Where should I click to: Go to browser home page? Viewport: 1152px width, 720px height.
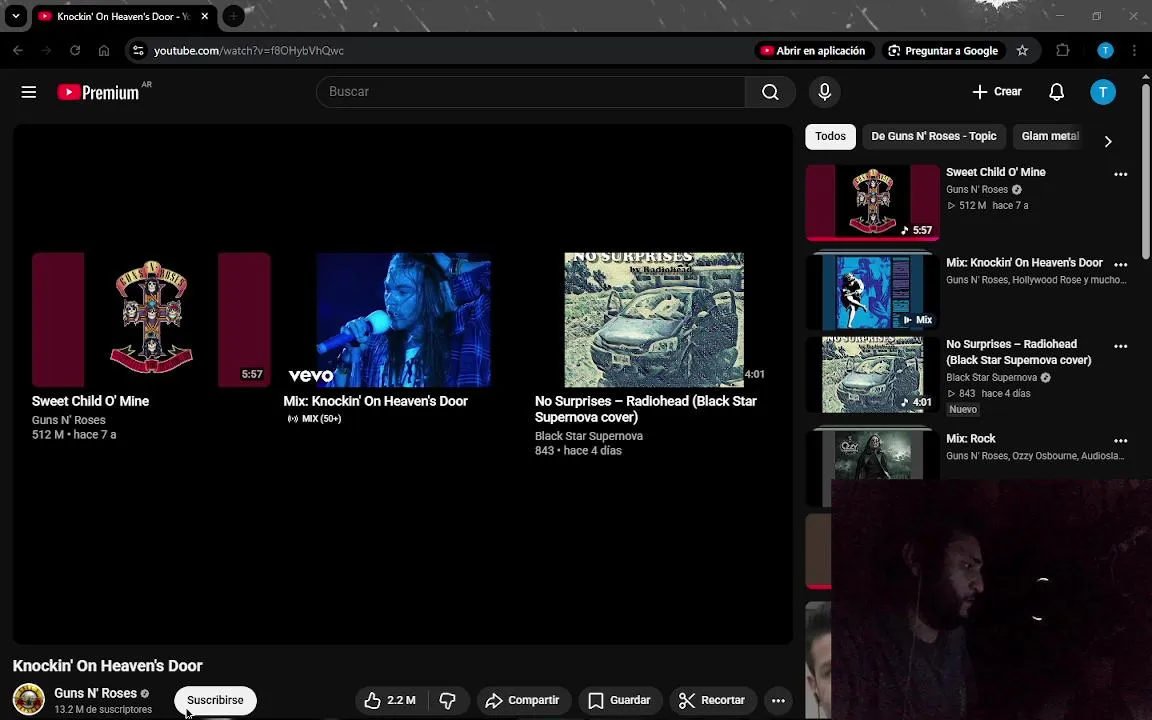click(104, 51)
